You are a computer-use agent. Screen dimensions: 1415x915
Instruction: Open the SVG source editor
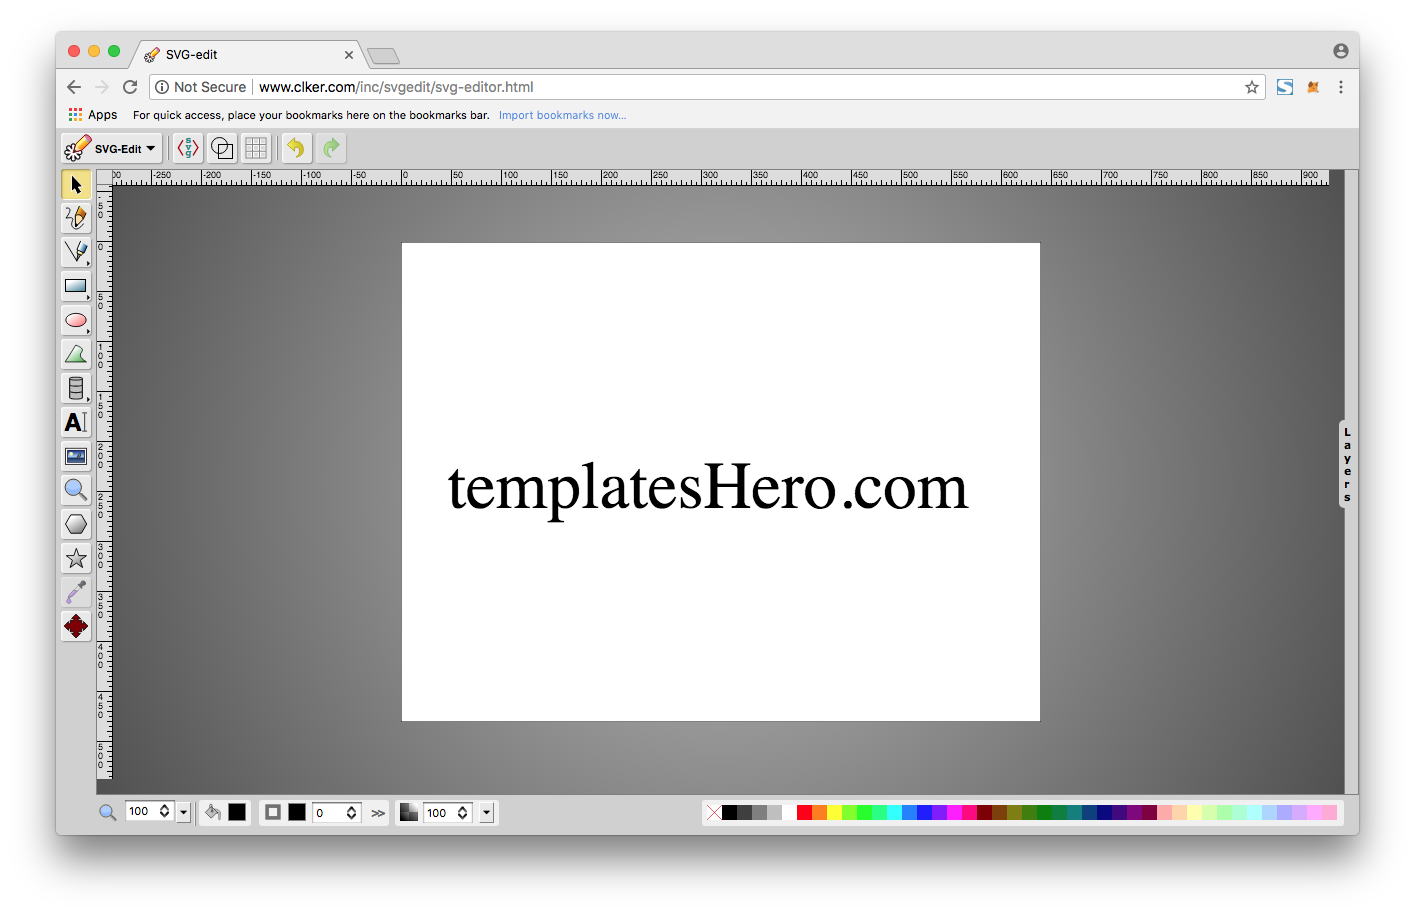click(x=188, y=148)
